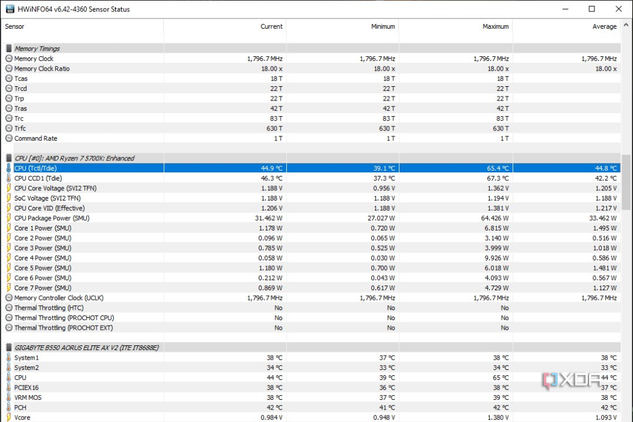Click the icon beside Trfc
633x422 pixels.
(x=9, y=128)
